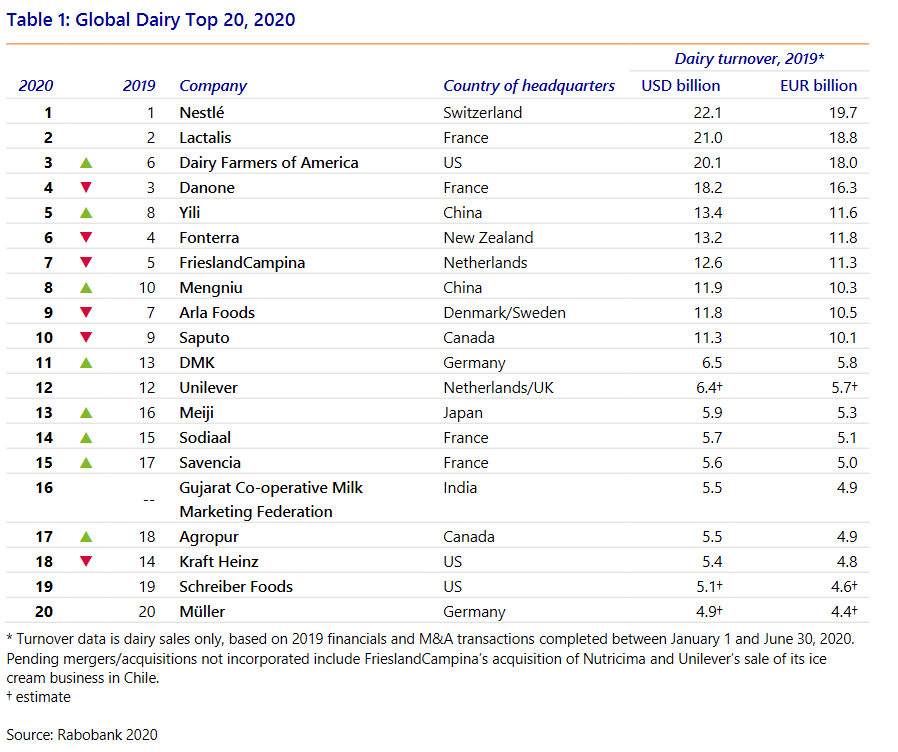Click the Nestlé company name
The height and width of the screenshot is (752, 898).
203,112
